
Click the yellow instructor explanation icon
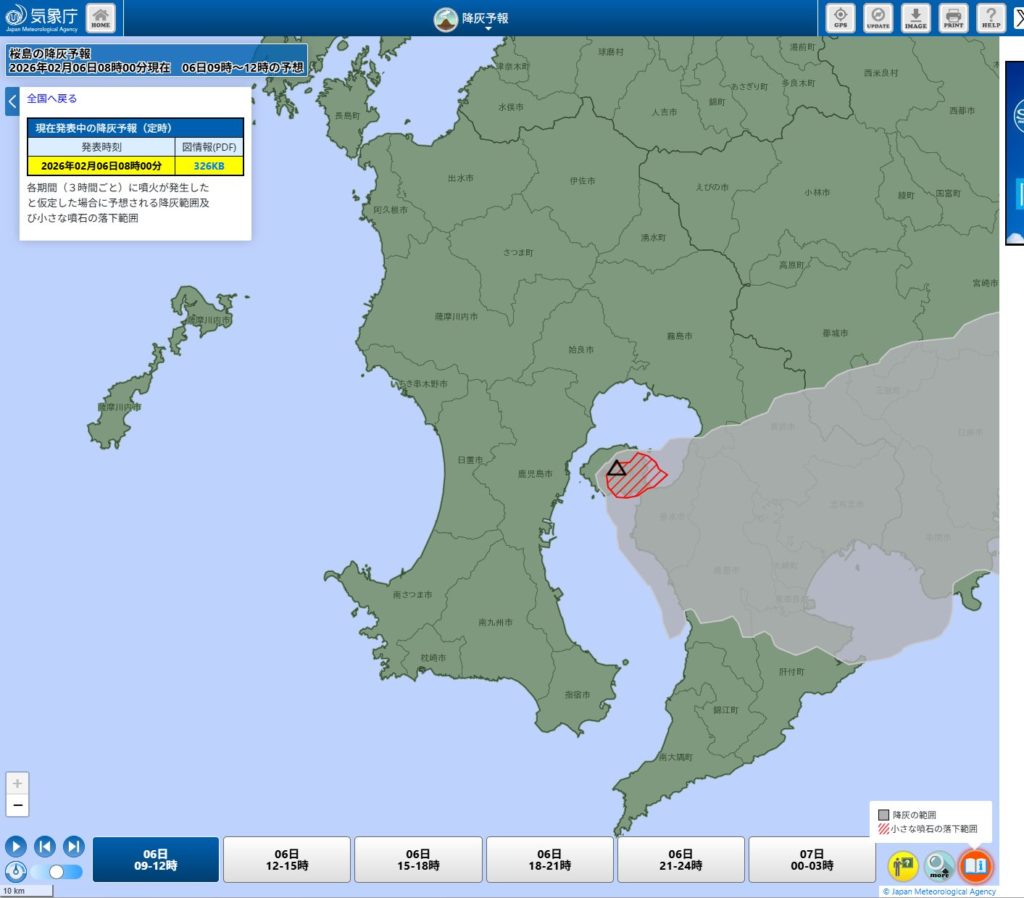pos(903,864)
